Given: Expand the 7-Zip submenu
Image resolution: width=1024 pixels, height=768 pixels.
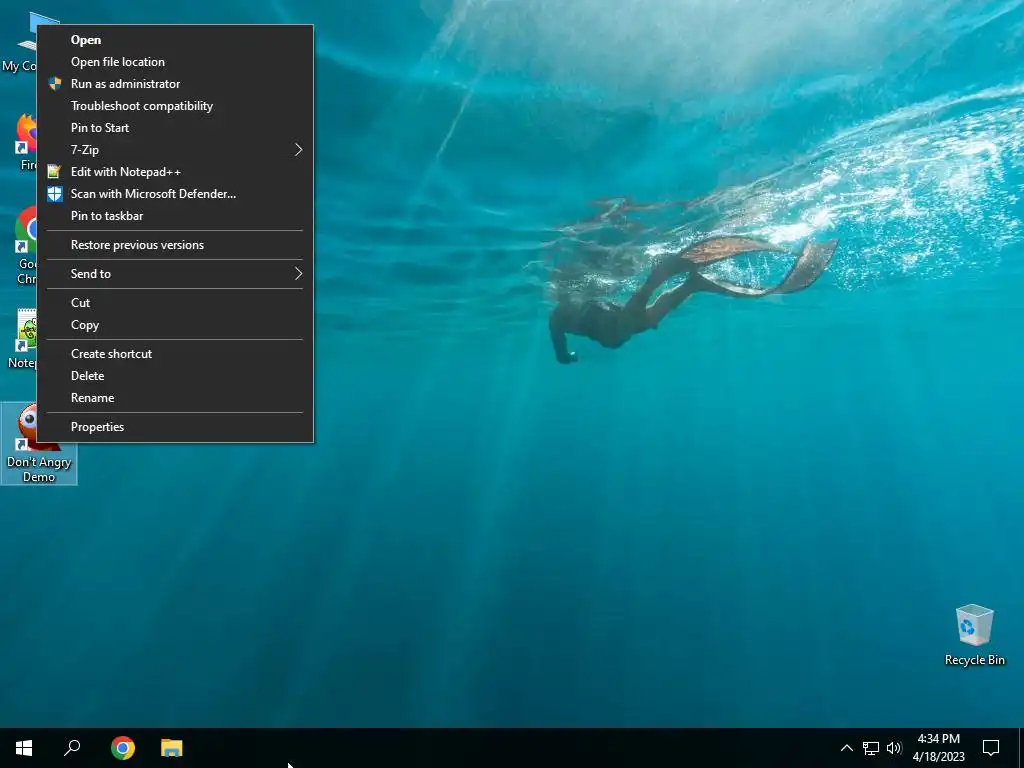Looking at the screenshot, I should pos(175,150).
